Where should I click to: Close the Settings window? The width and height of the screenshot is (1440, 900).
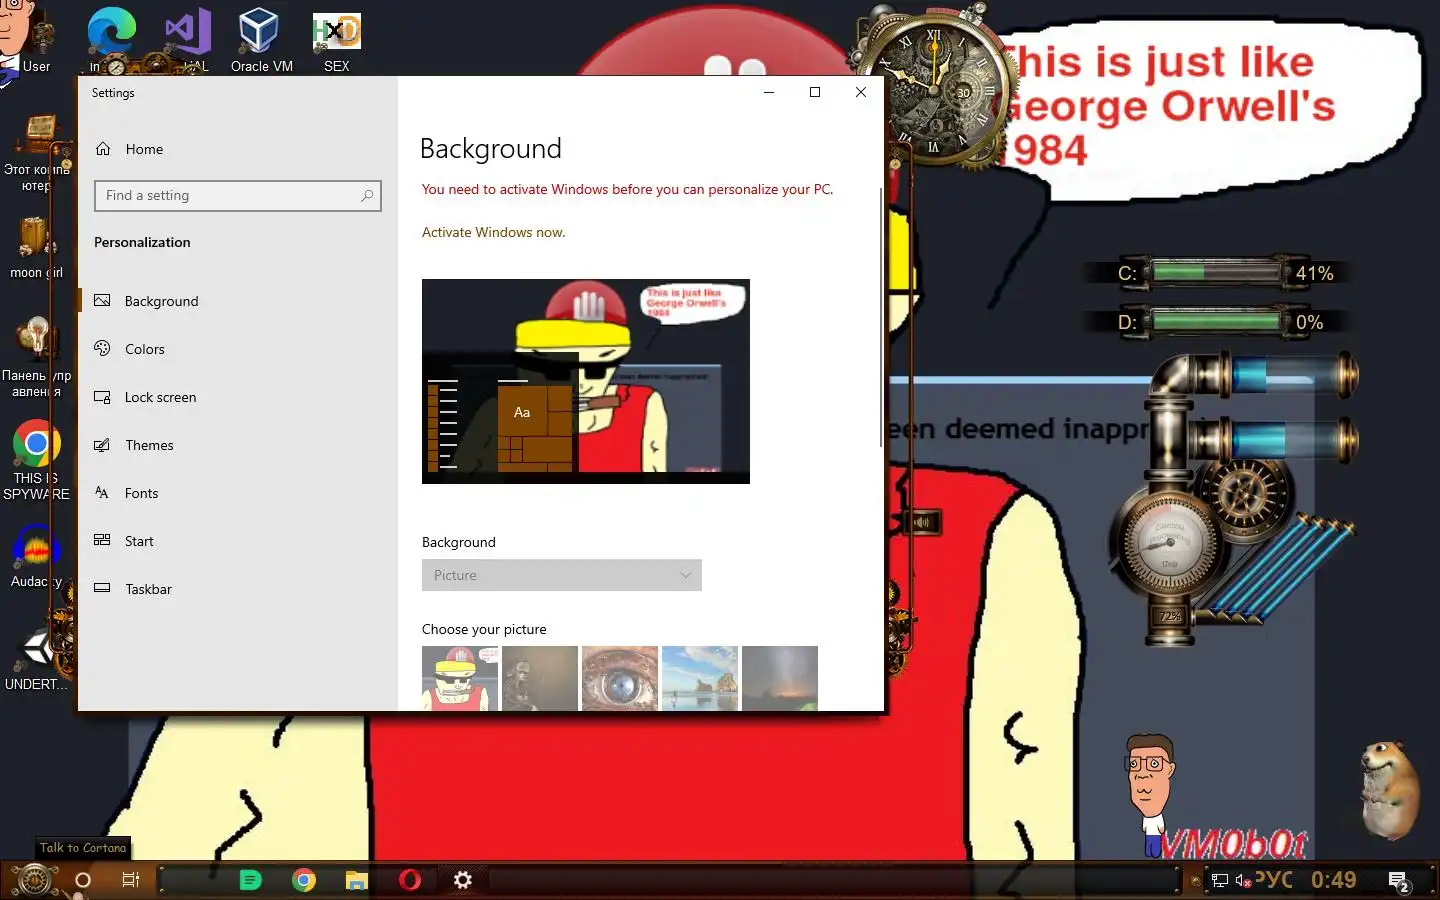click(x=861, y=92)
